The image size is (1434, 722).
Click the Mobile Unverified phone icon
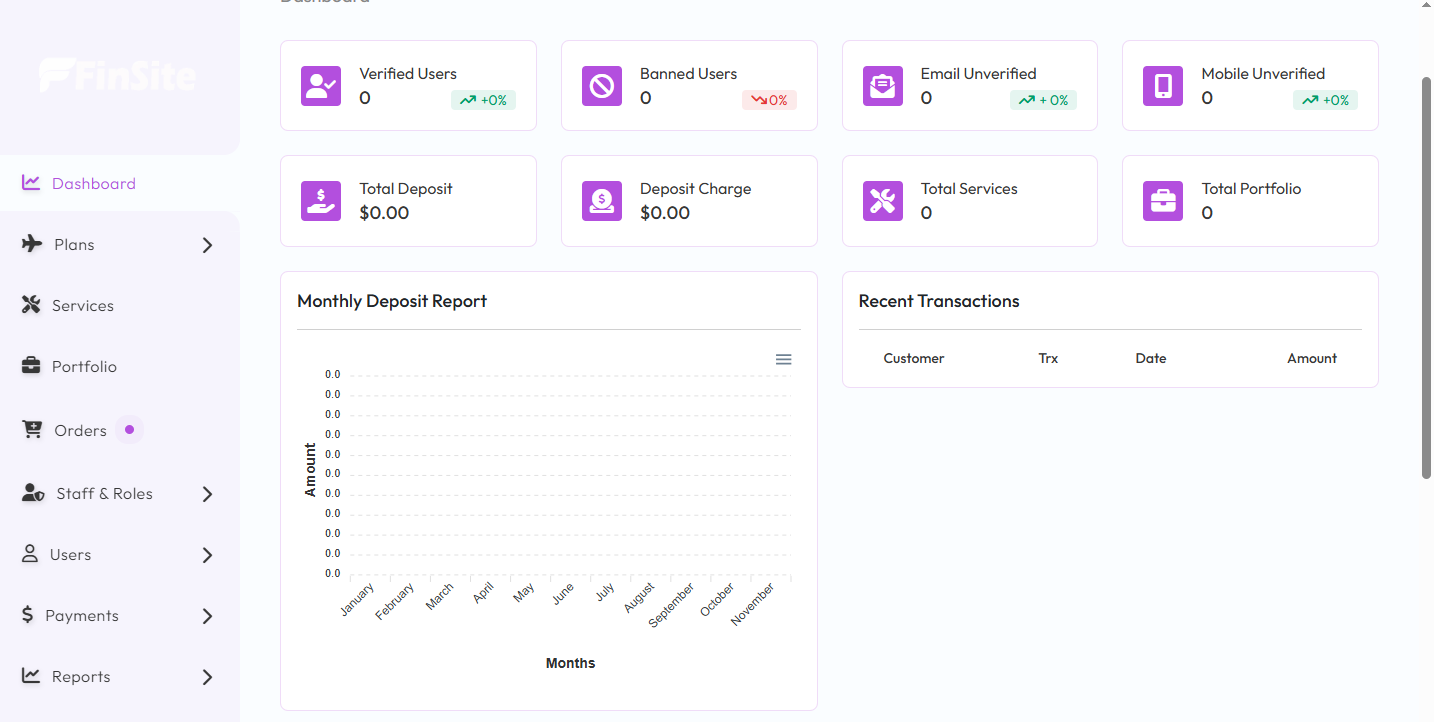point(1162,86)
